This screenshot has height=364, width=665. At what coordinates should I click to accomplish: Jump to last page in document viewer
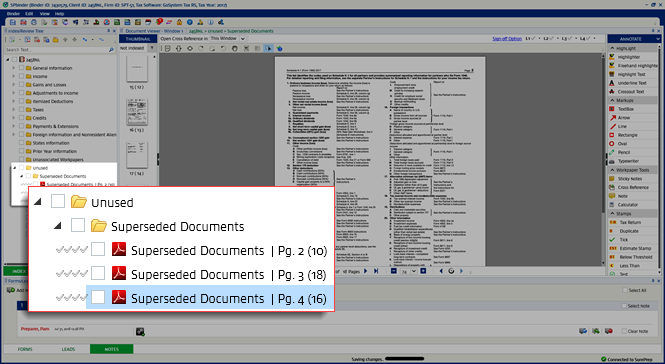[376, 271]
